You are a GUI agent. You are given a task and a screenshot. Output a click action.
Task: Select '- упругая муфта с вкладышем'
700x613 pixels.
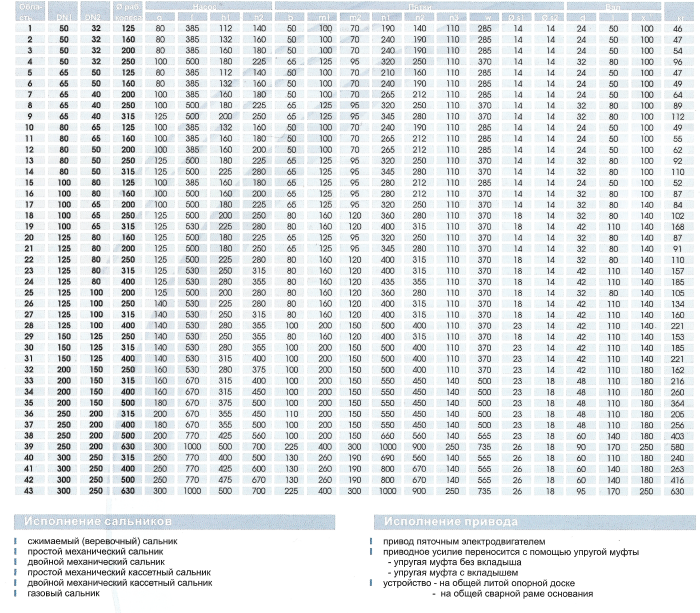(x=453, y=572)
